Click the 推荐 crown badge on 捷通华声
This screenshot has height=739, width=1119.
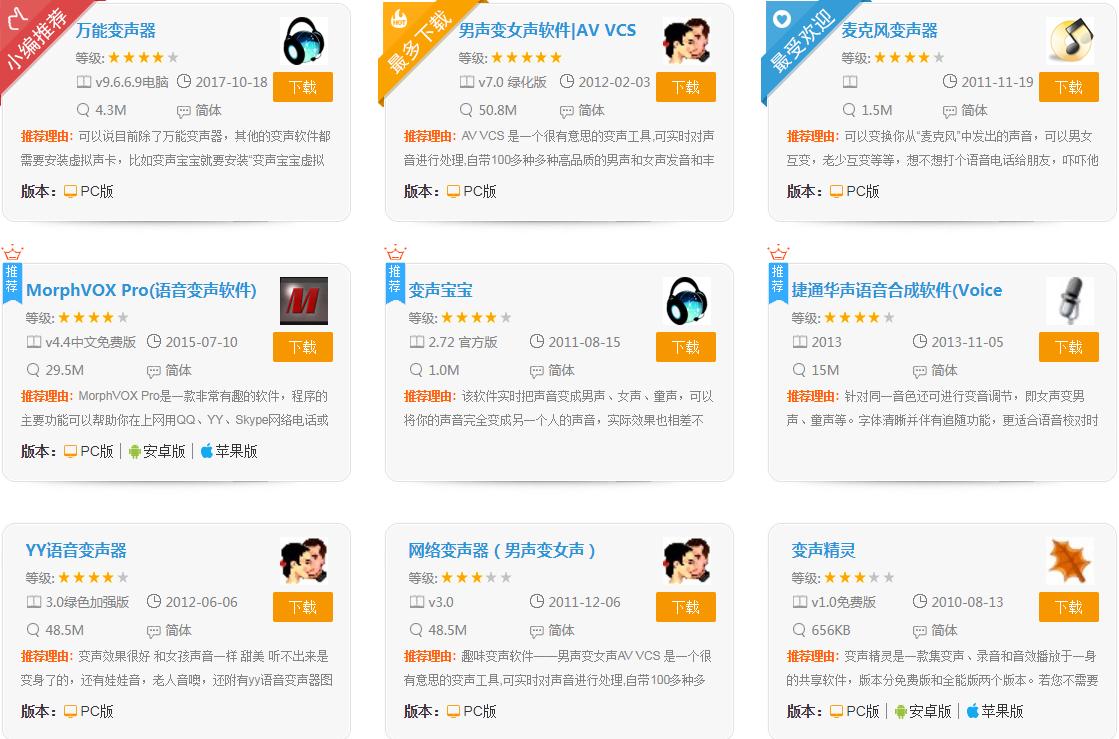(778, 275)
